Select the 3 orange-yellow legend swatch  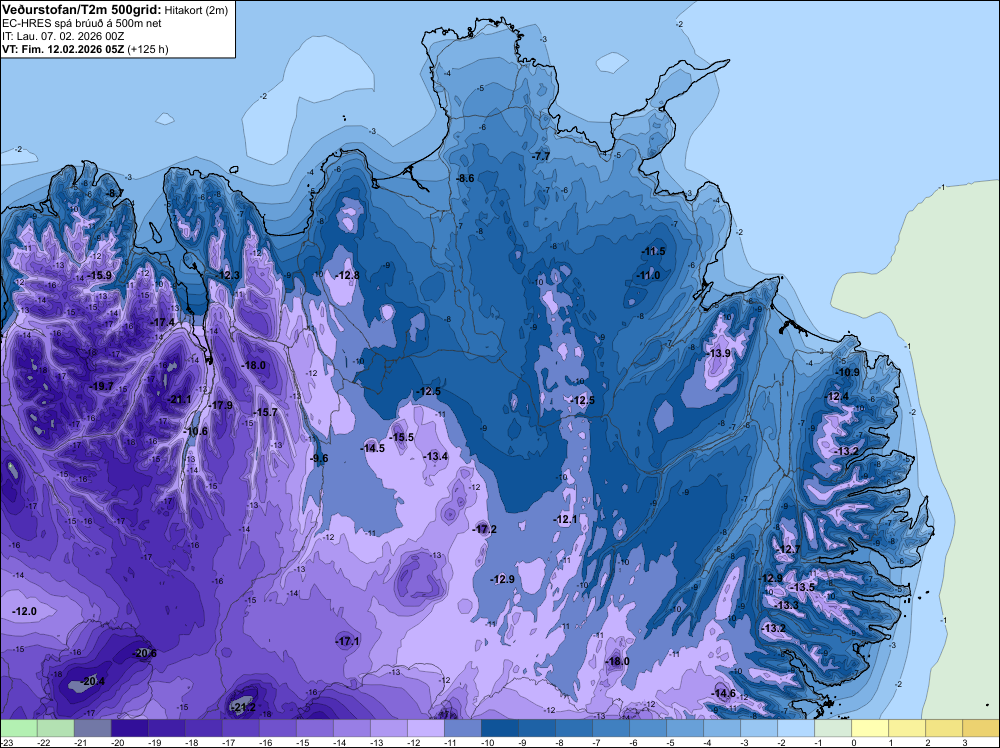[x=980, y=728]
